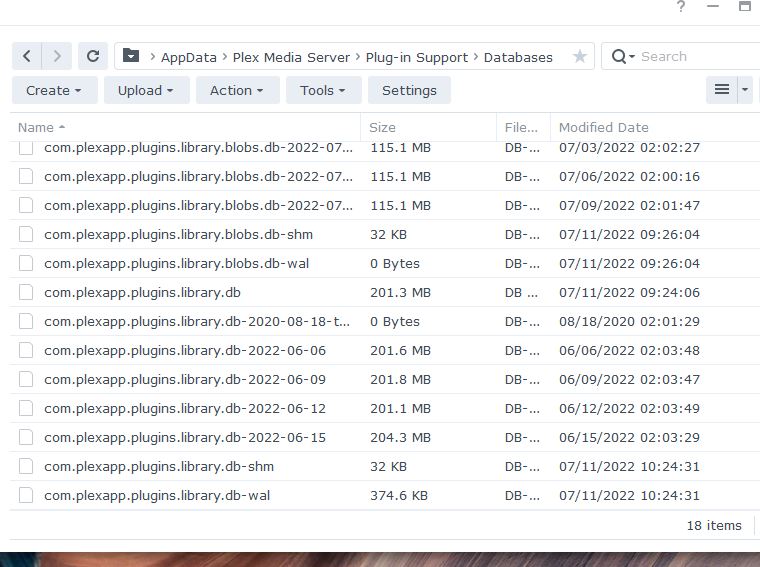The width and height of the screenshot is (760, 567).
Task: Open view mode options dropdown arrow
Action: [x=745, y=90]
